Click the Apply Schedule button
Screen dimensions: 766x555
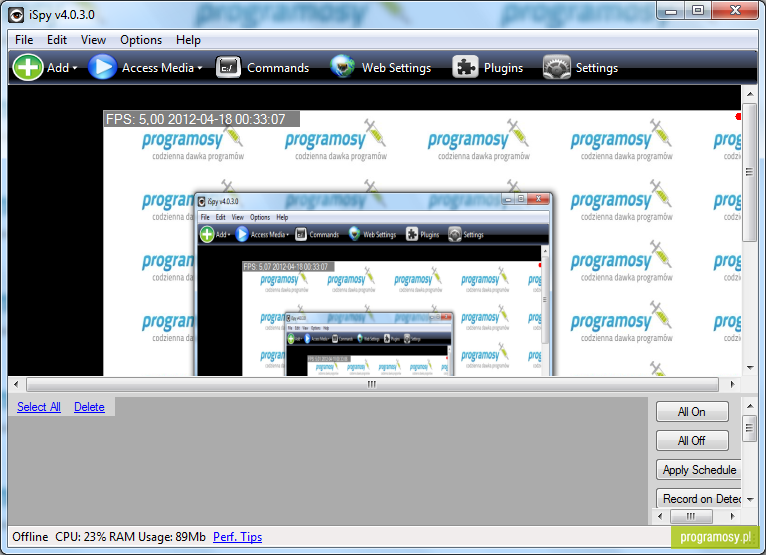(x=699, y=470)
